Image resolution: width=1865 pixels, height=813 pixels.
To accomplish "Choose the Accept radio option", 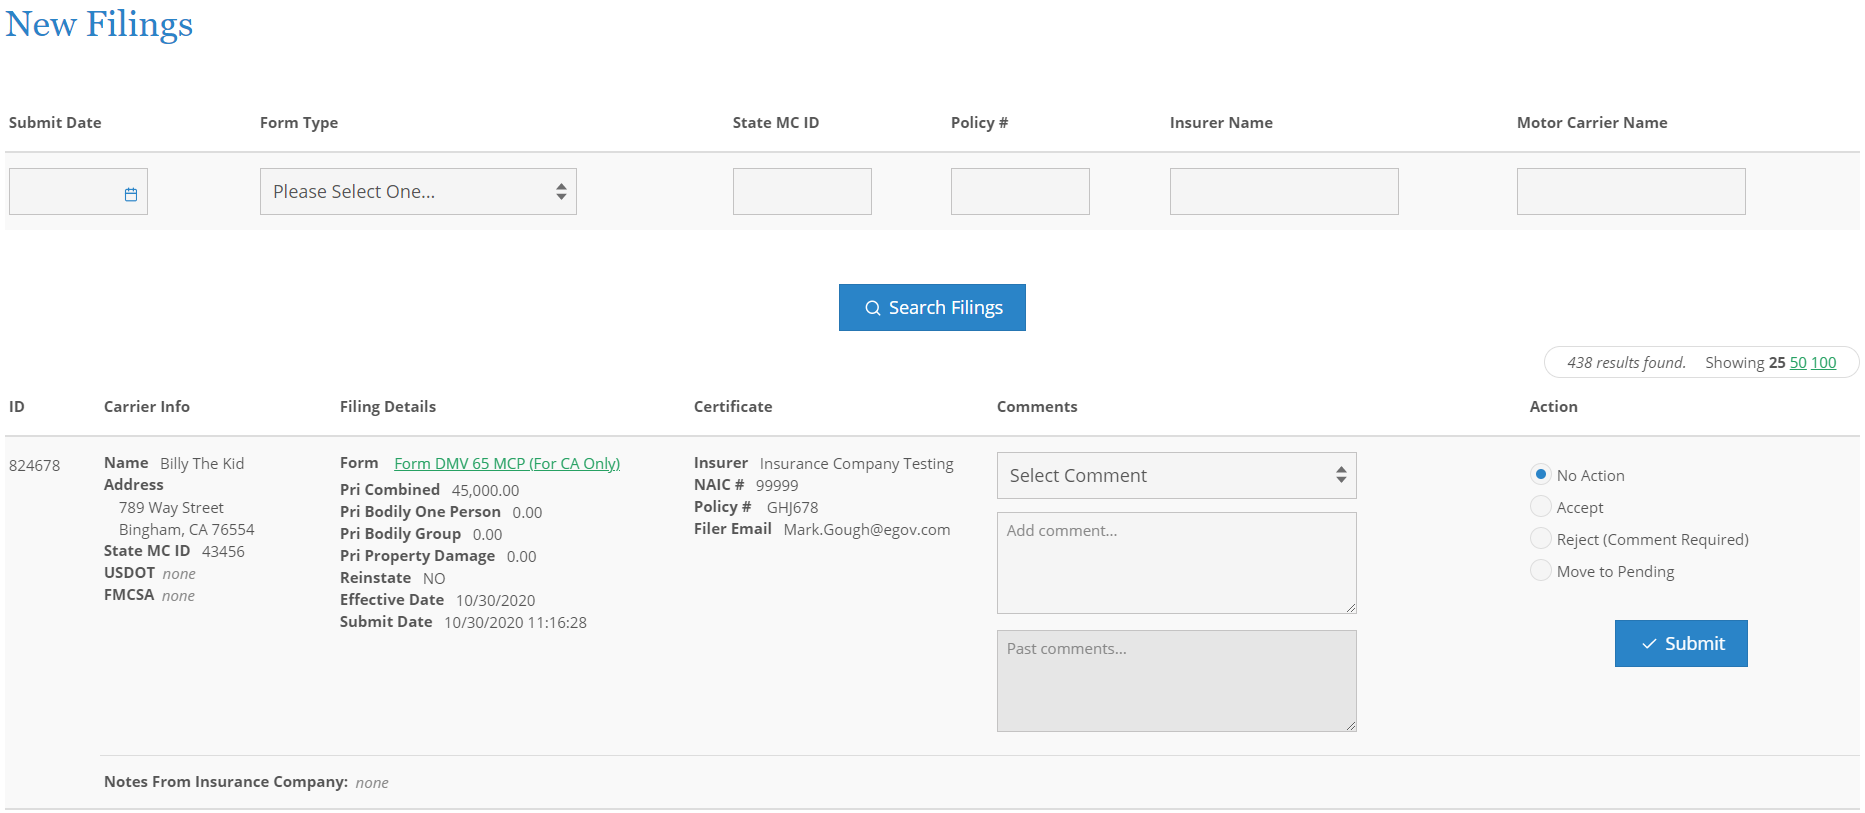I will (x=1541, y=507).
